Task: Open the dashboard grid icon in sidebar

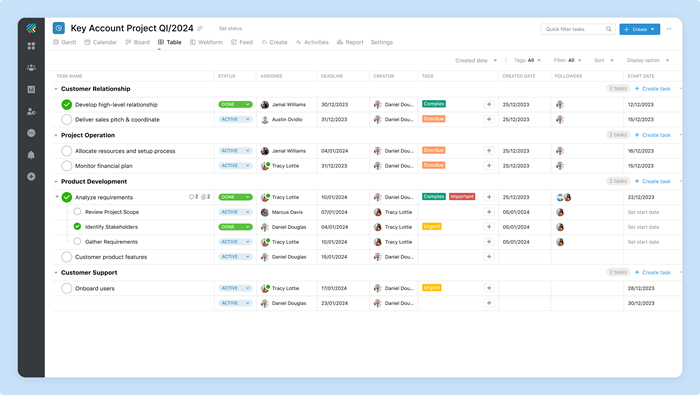Action: [x=31, y=46]
